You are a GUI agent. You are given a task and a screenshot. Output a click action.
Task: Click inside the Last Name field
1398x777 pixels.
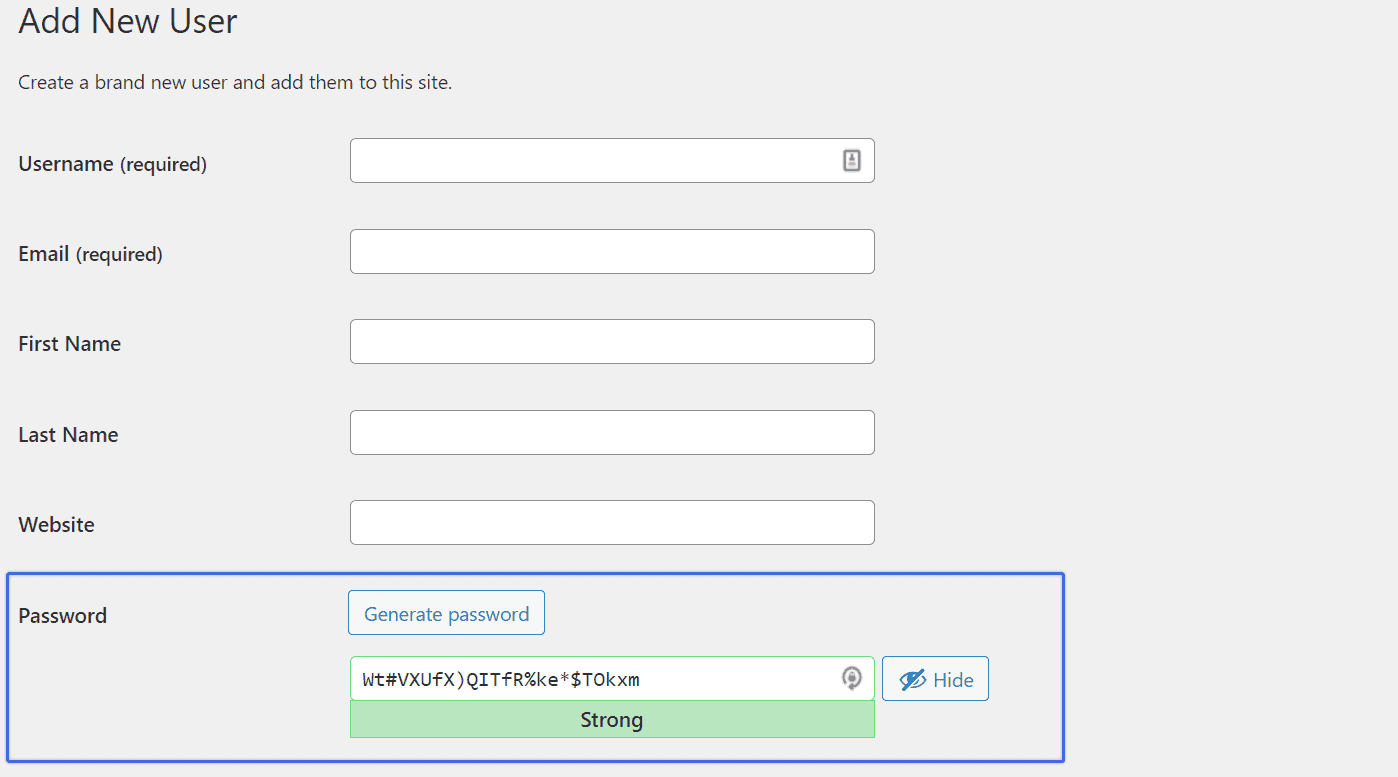[610, 431]
